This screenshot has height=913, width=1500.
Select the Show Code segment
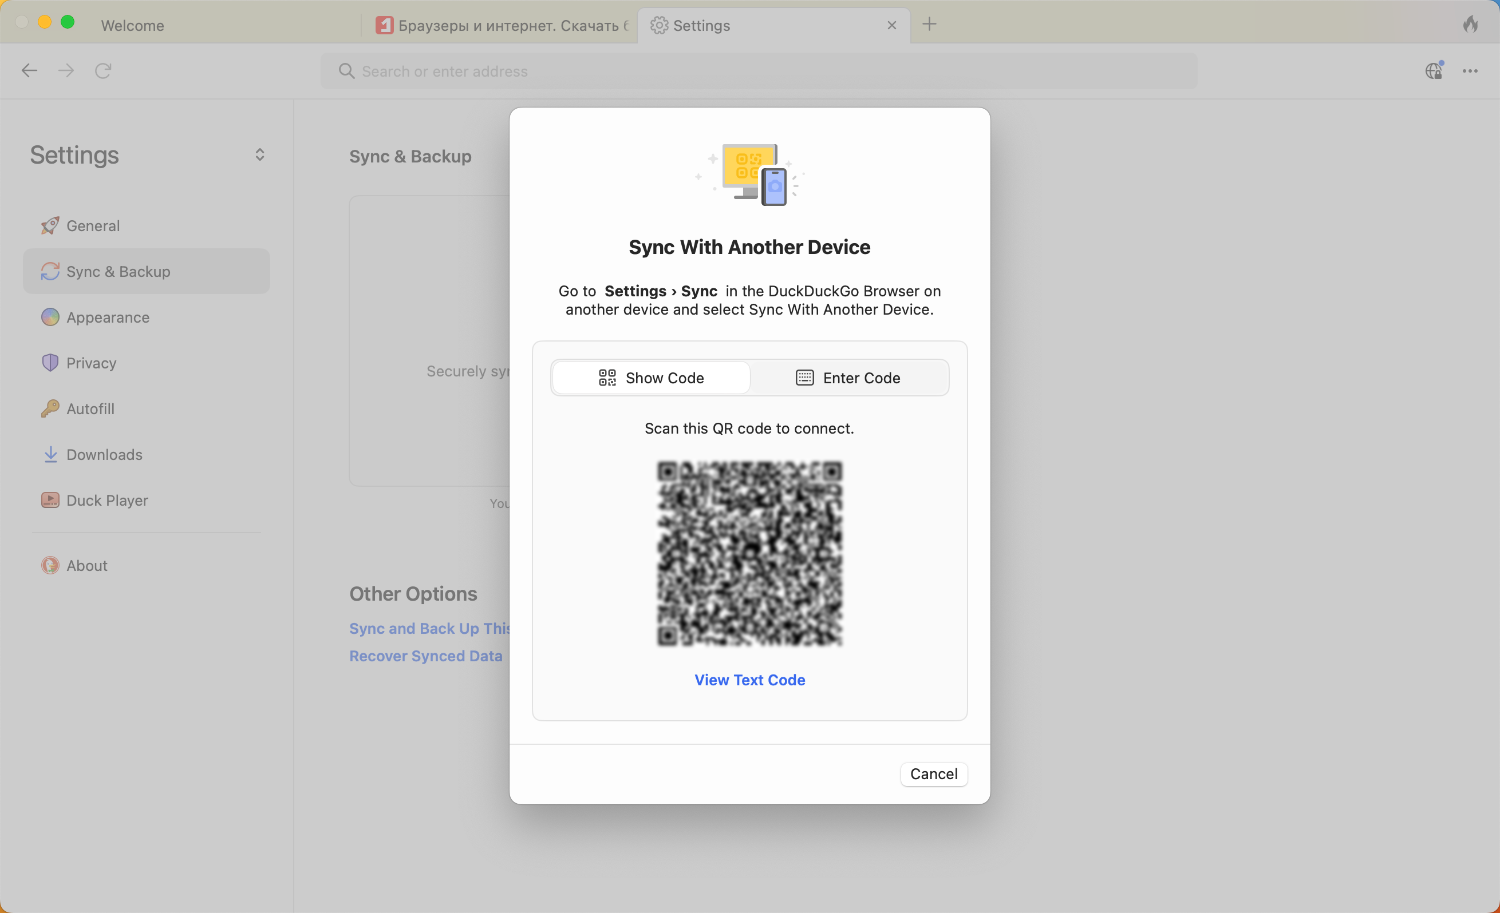[x=651, y=378]
